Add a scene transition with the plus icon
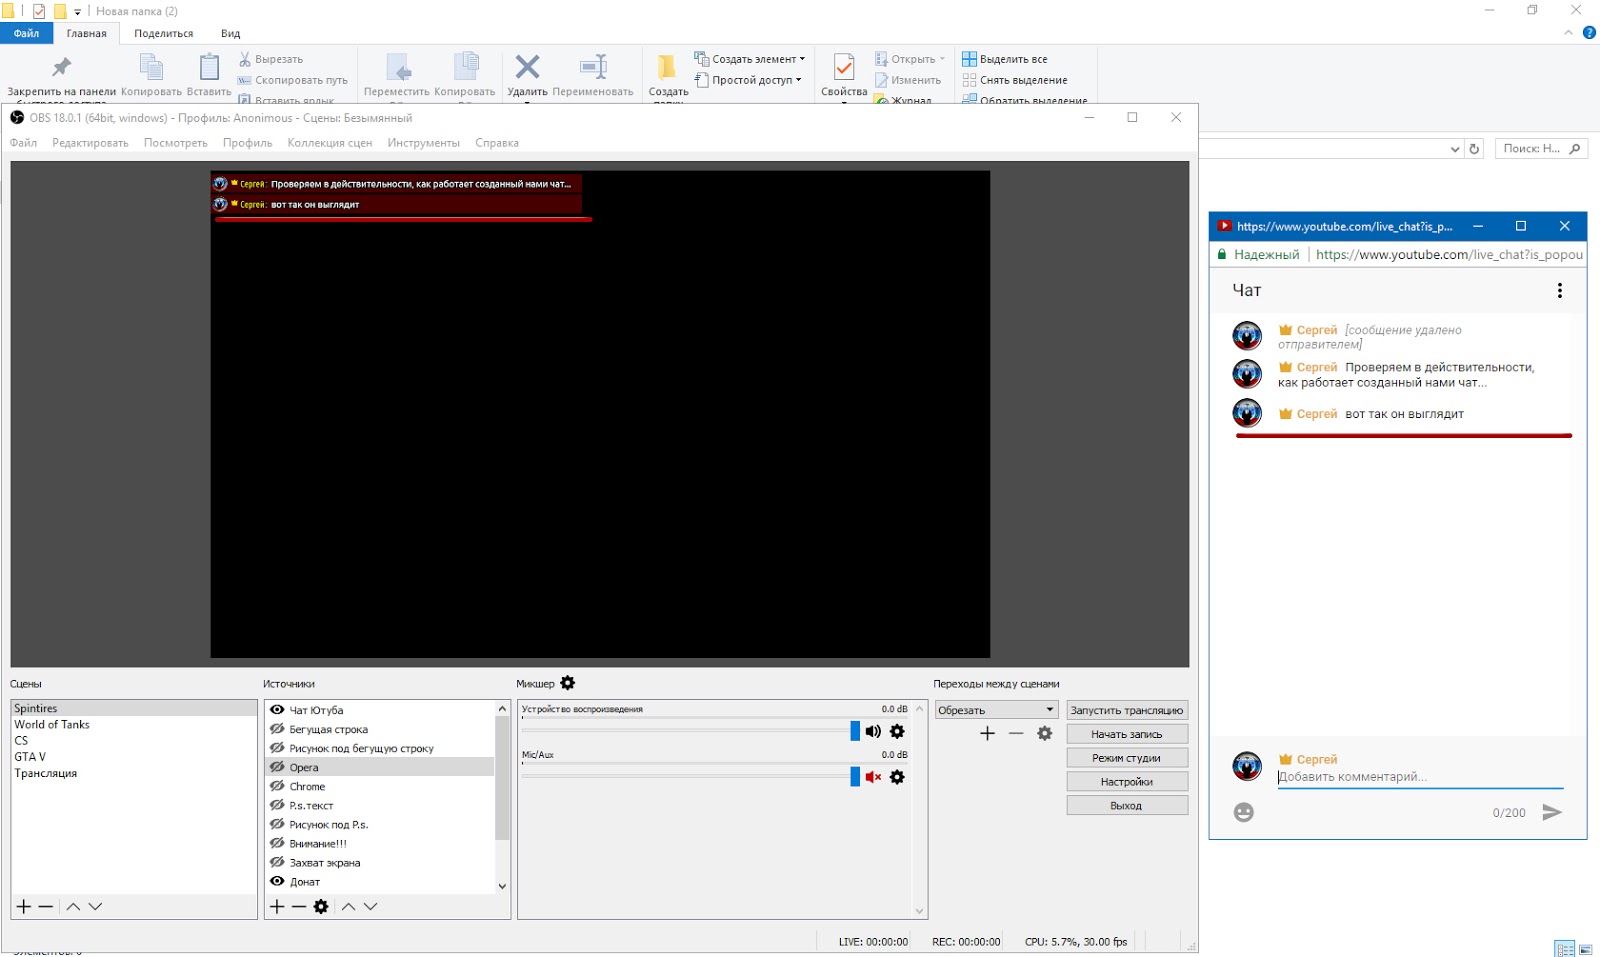Image resolution: width=1600 pixels, height=957 pixels. 988,734
